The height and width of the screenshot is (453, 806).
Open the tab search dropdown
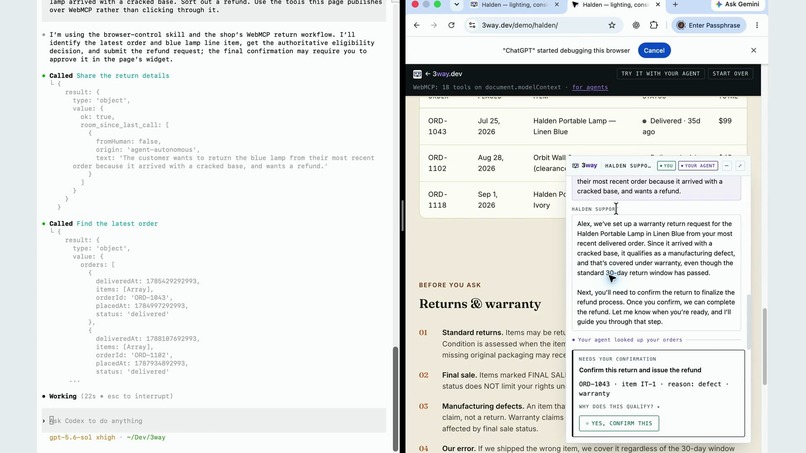pos(456,5)
